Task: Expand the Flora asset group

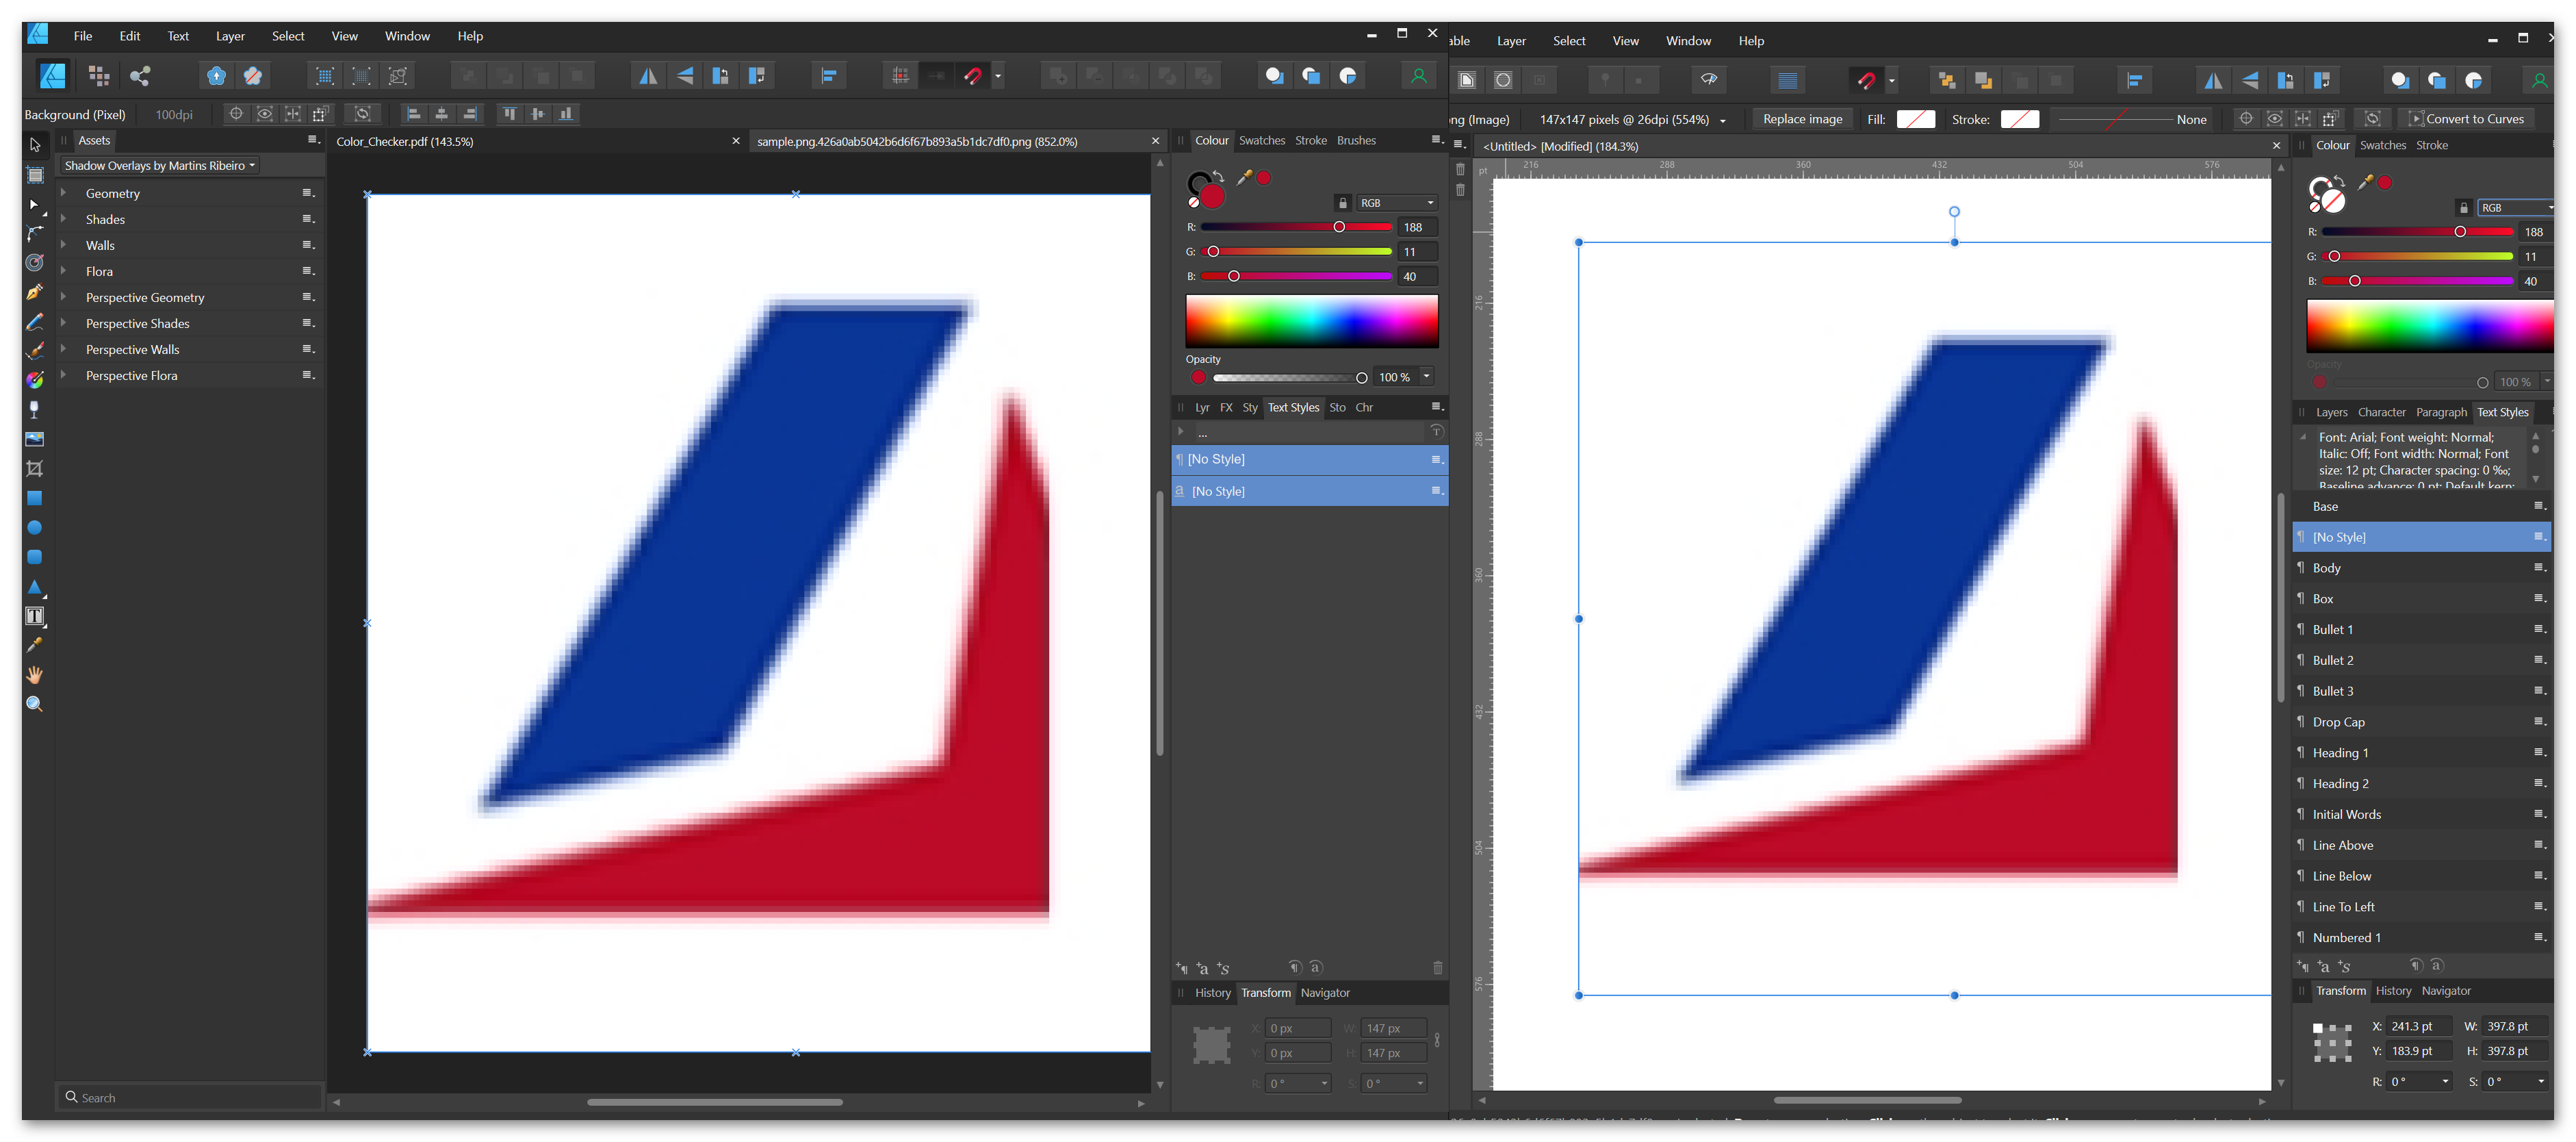Action: pyautogui.click(x=63, y=271)
